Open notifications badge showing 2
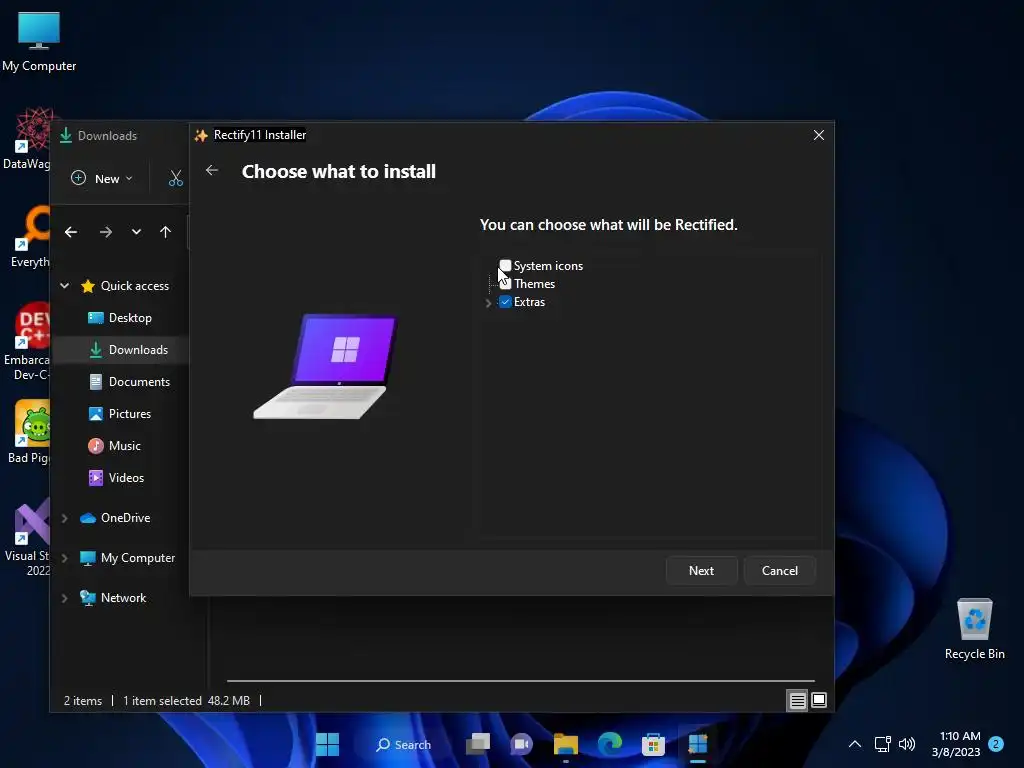This screenshot has height=768, width=1024. 996,744
